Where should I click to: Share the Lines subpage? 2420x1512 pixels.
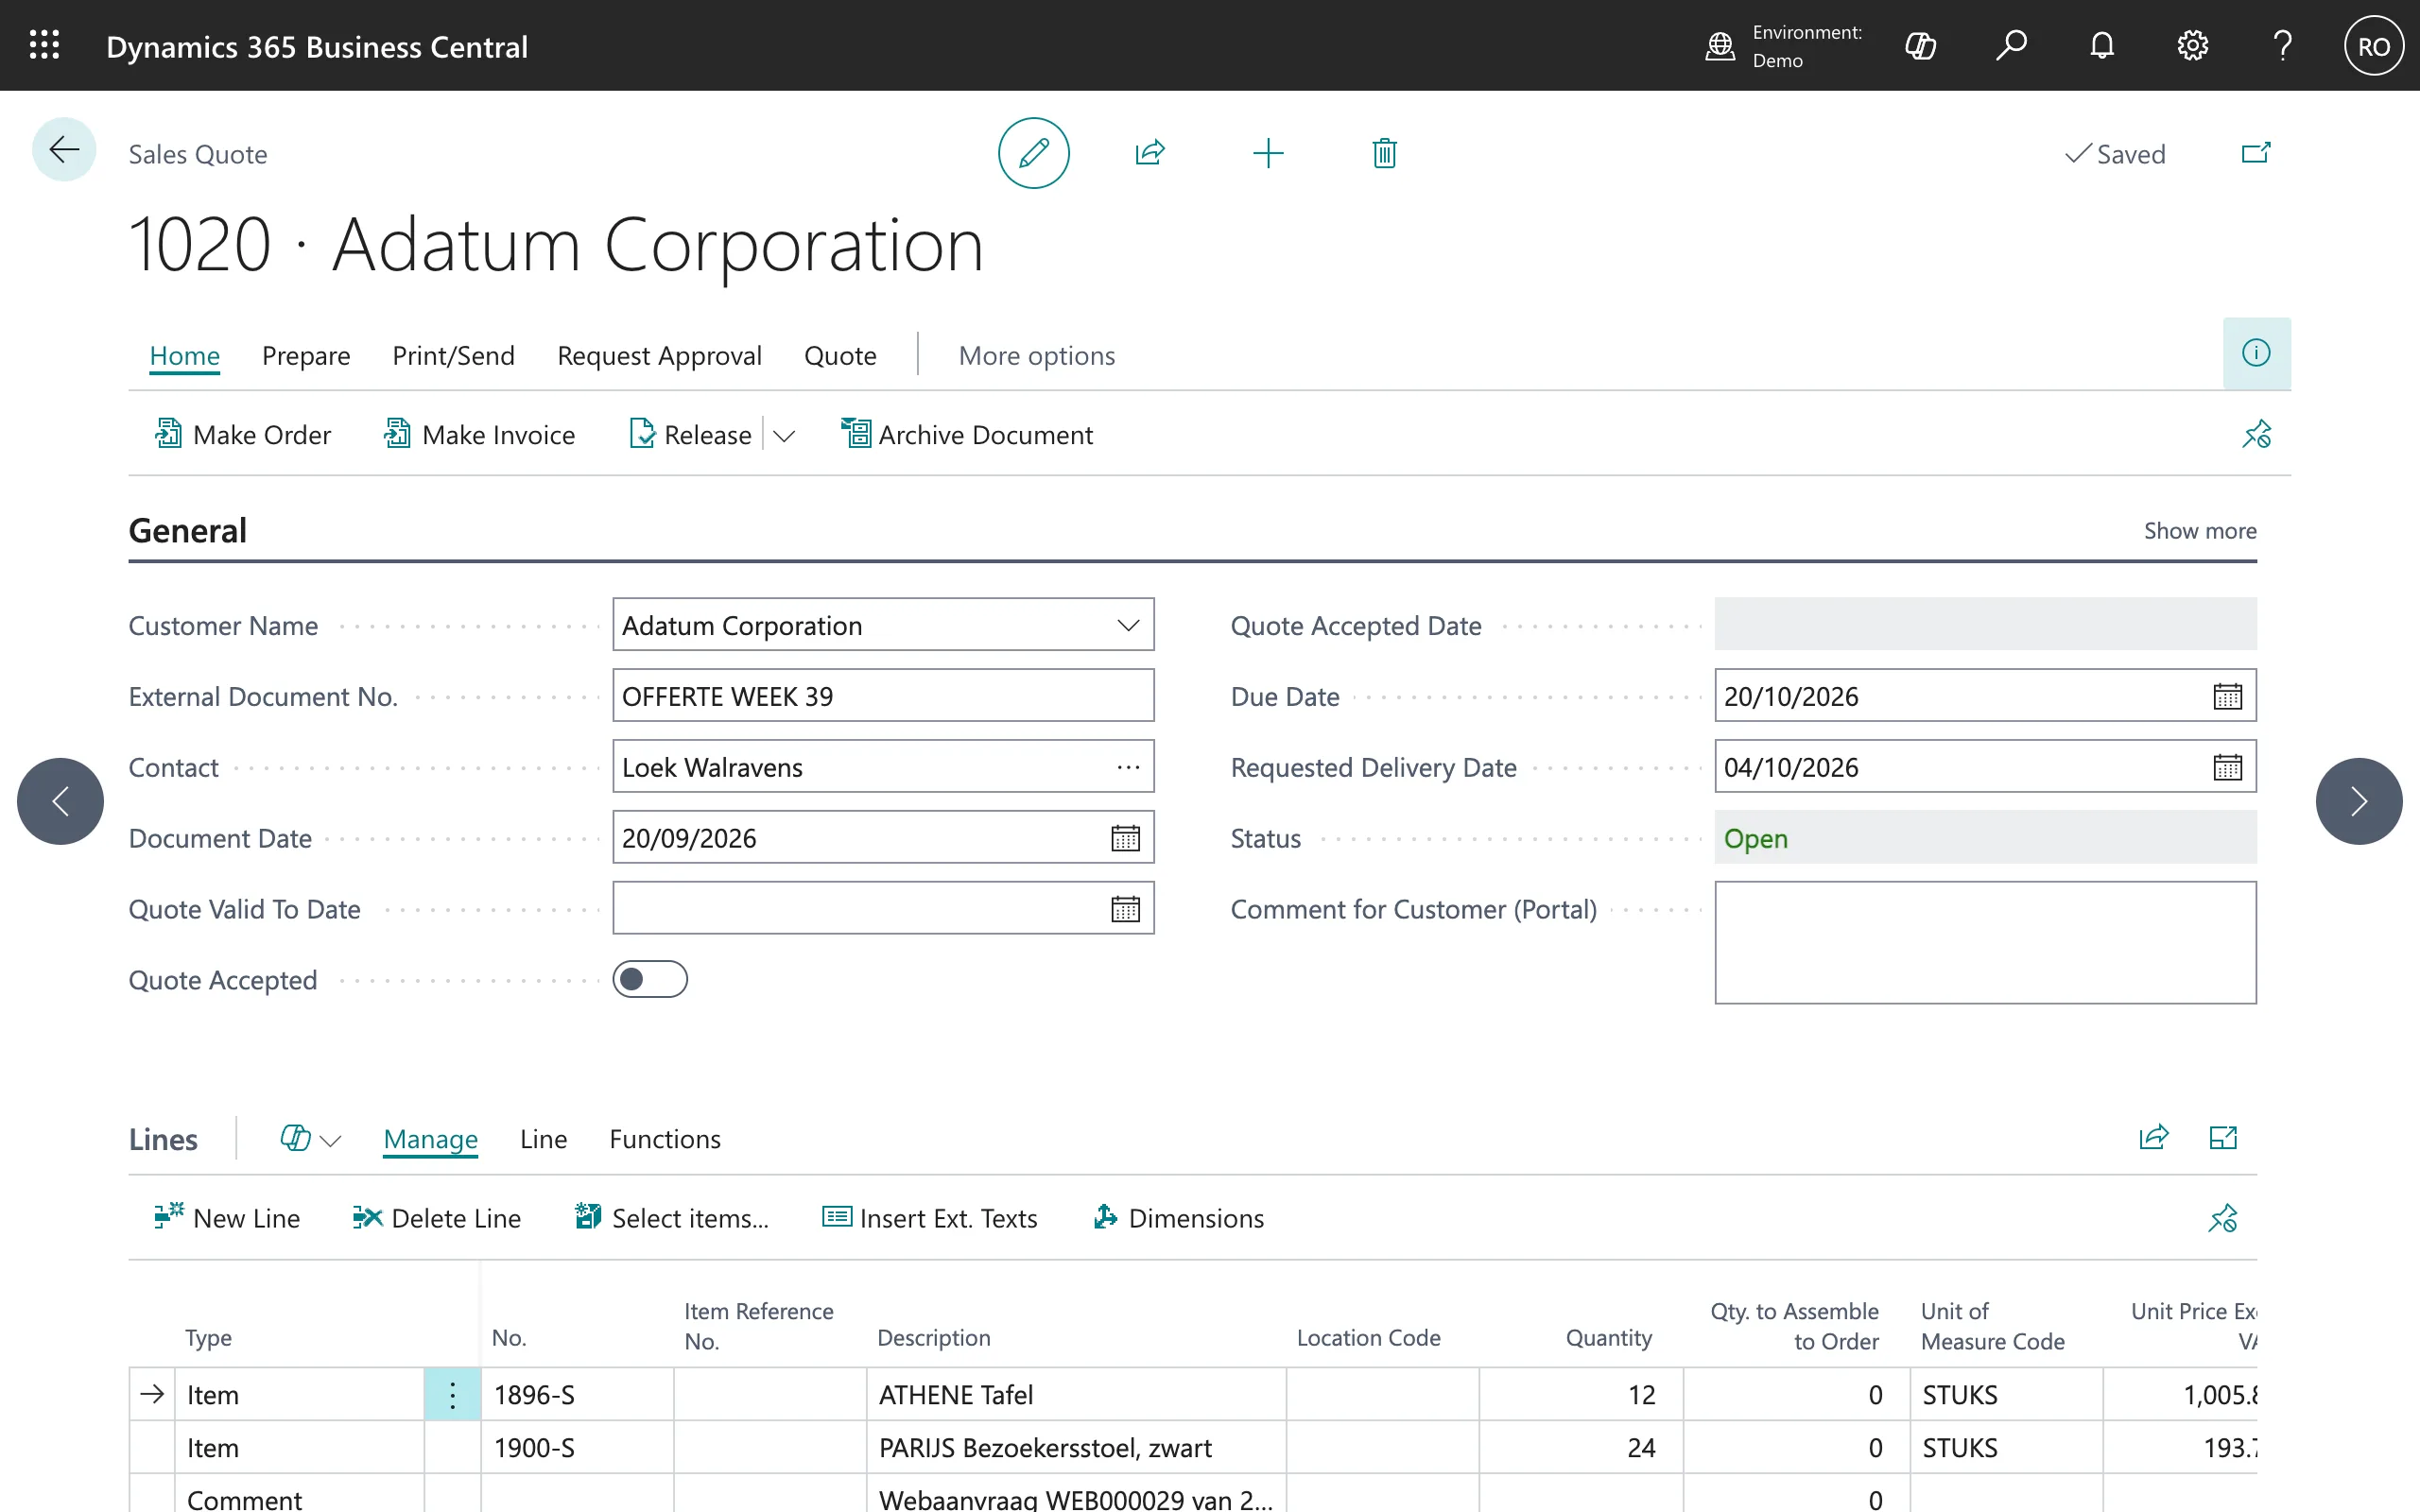2153,1138
